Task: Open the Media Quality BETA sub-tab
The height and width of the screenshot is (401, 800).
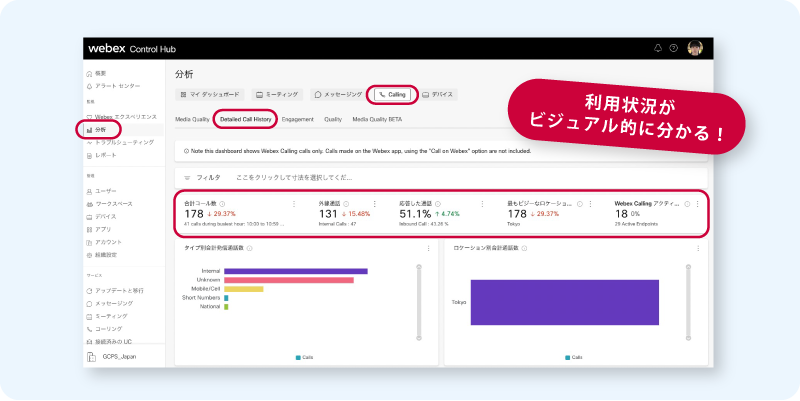Action: point(377,119)
